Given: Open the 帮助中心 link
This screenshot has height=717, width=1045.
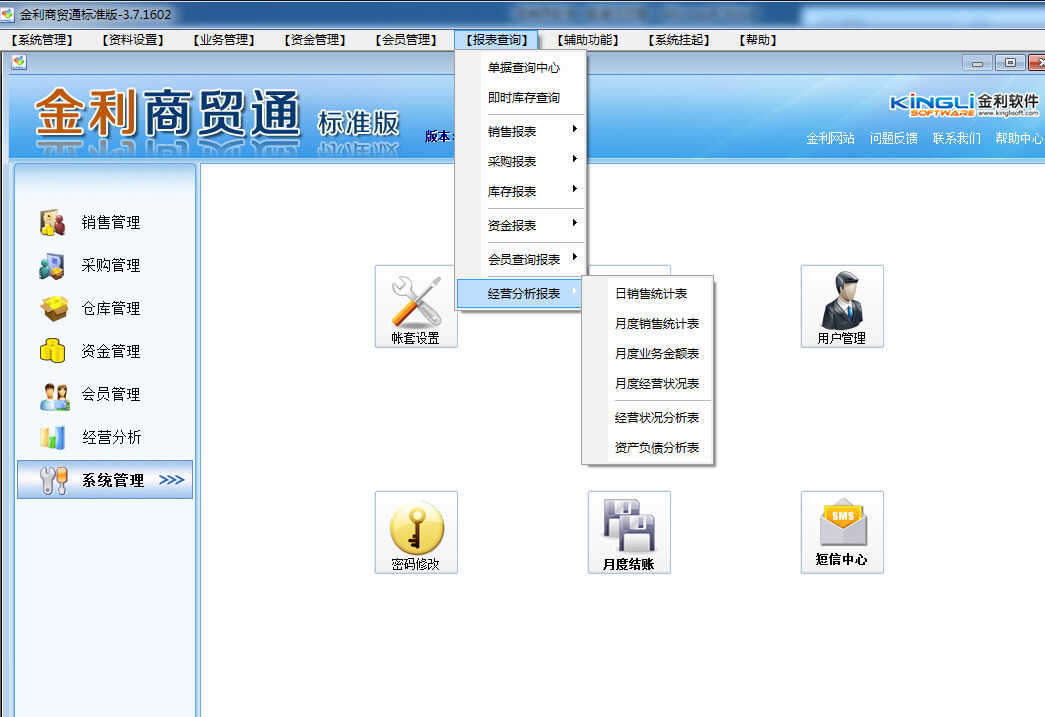Looking at the screenshot, I should coord(1019,139).
